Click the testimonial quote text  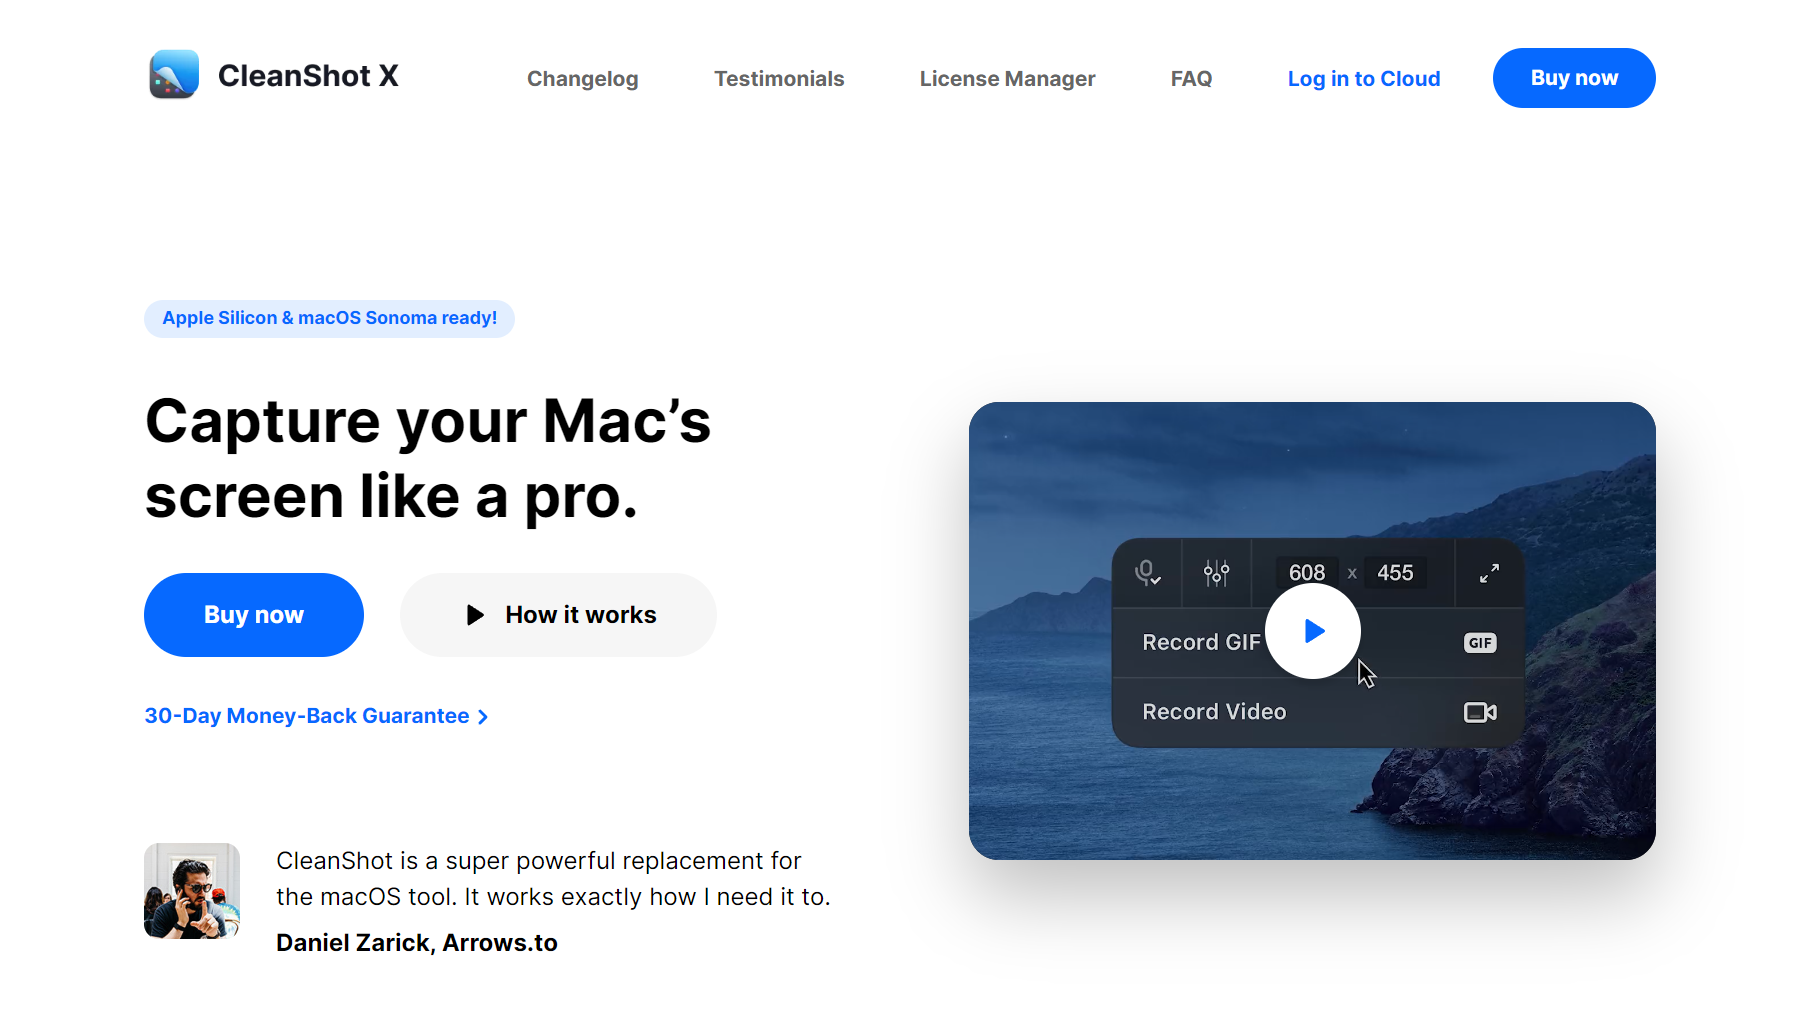coord(553,879)
